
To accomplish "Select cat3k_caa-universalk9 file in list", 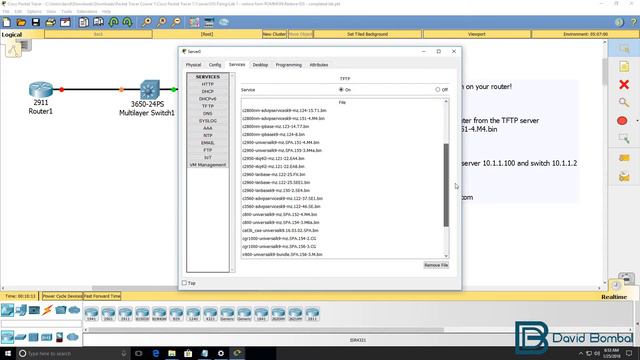I will [x=280, y=231].
